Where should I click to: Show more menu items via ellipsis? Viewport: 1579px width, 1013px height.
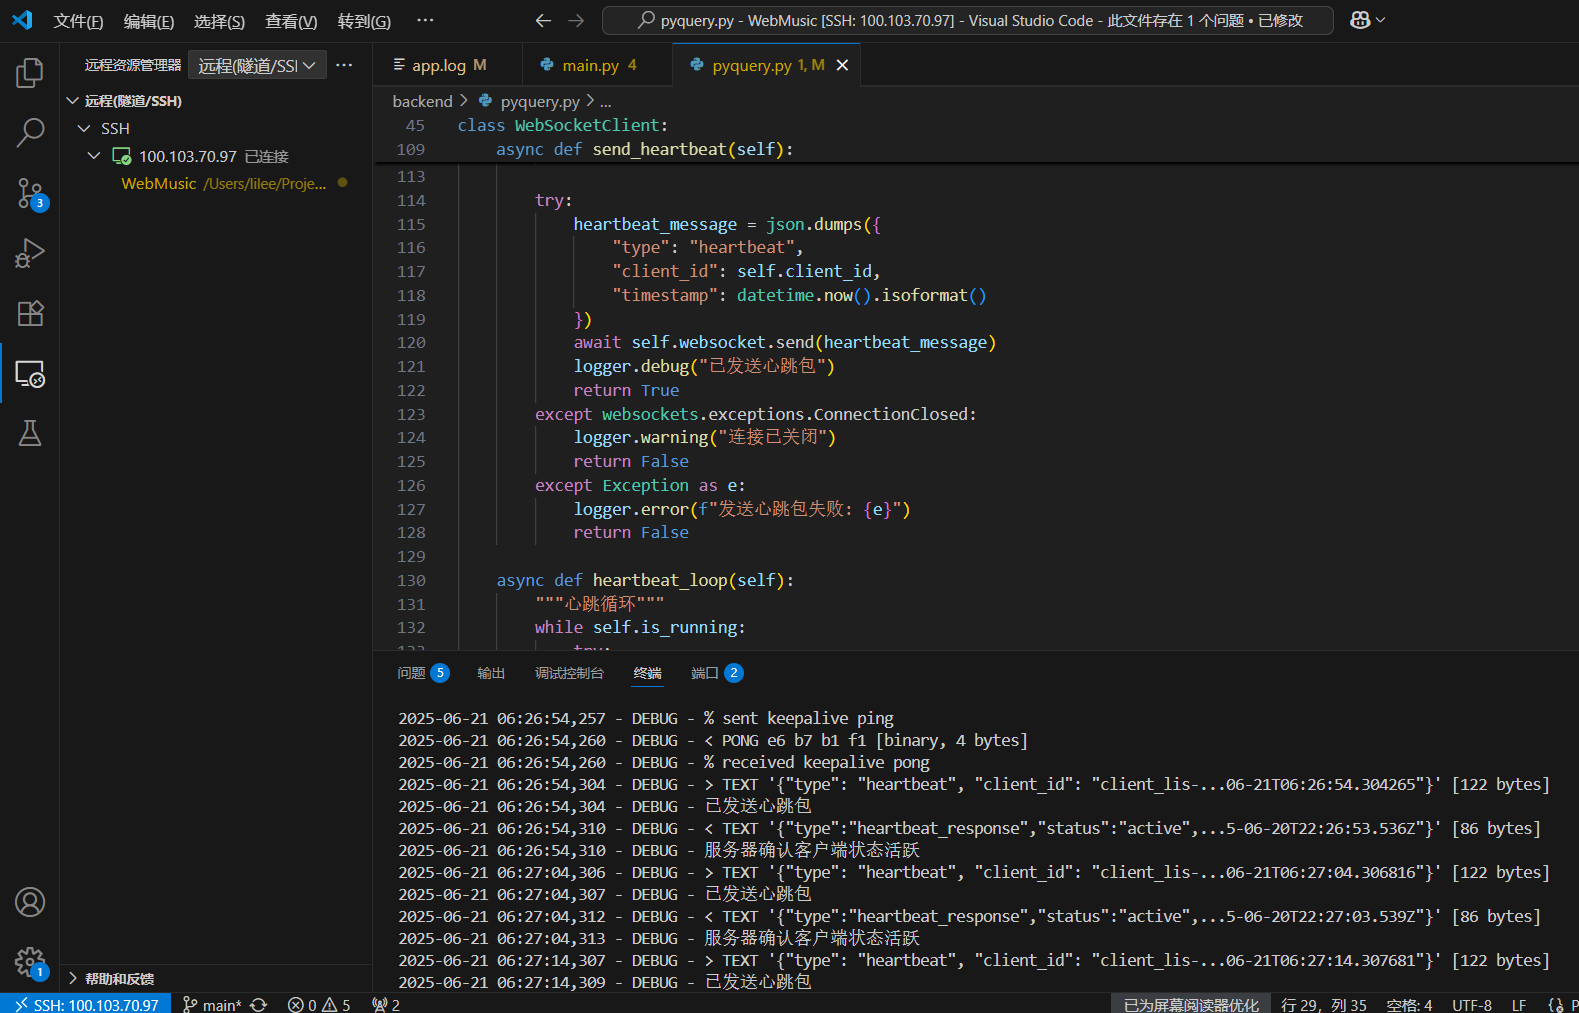(425, 21)
